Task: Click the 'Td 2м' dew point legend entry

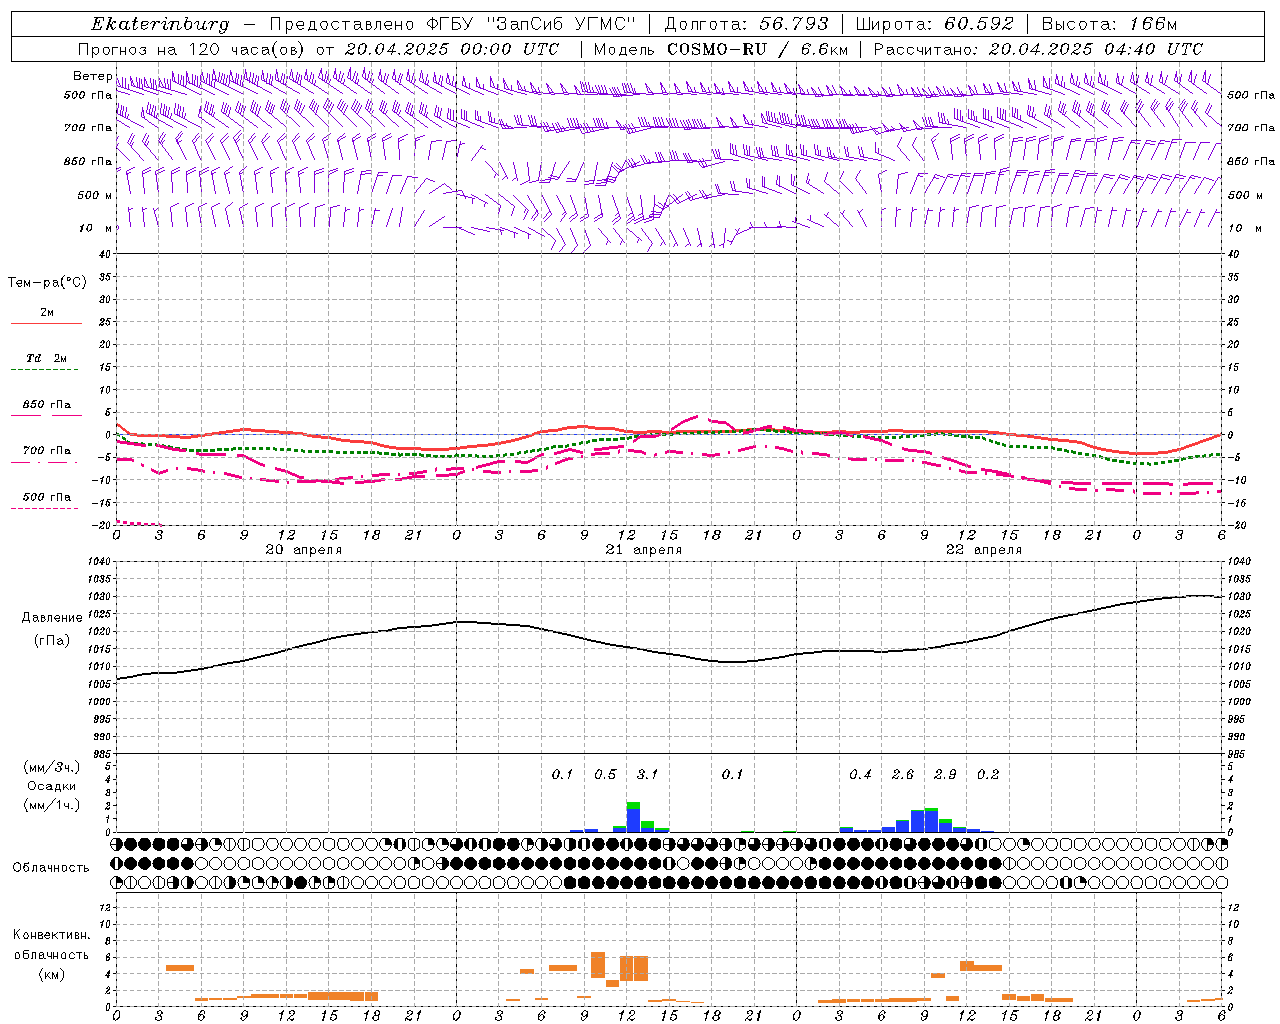Action: (47, 358)
